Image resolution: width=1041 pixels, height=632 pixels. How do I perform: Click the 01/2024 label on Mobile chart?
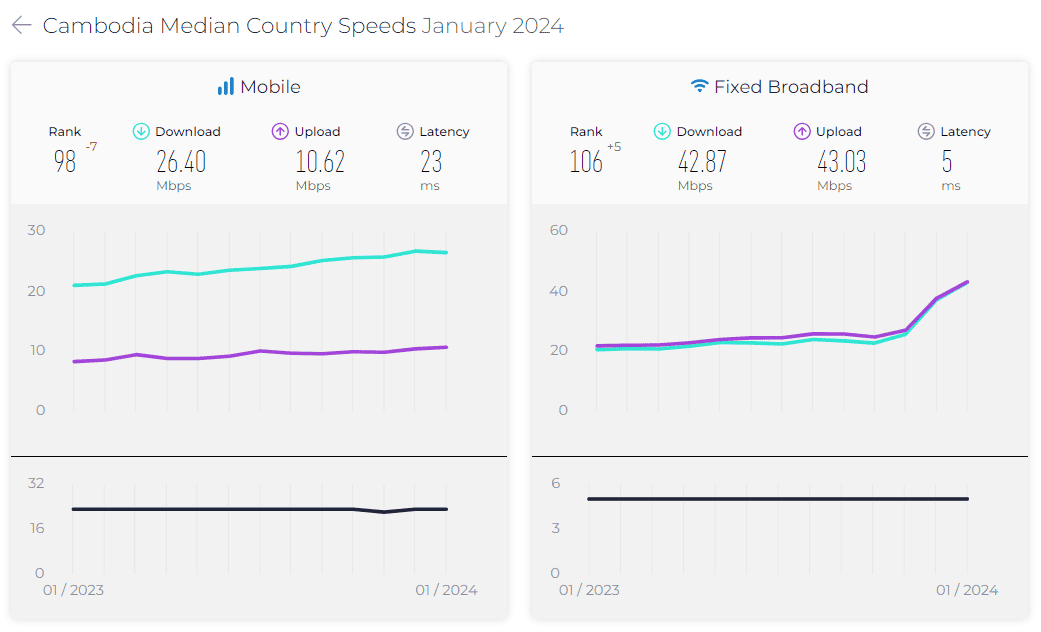pyautogui.click(x=446, y=590)
